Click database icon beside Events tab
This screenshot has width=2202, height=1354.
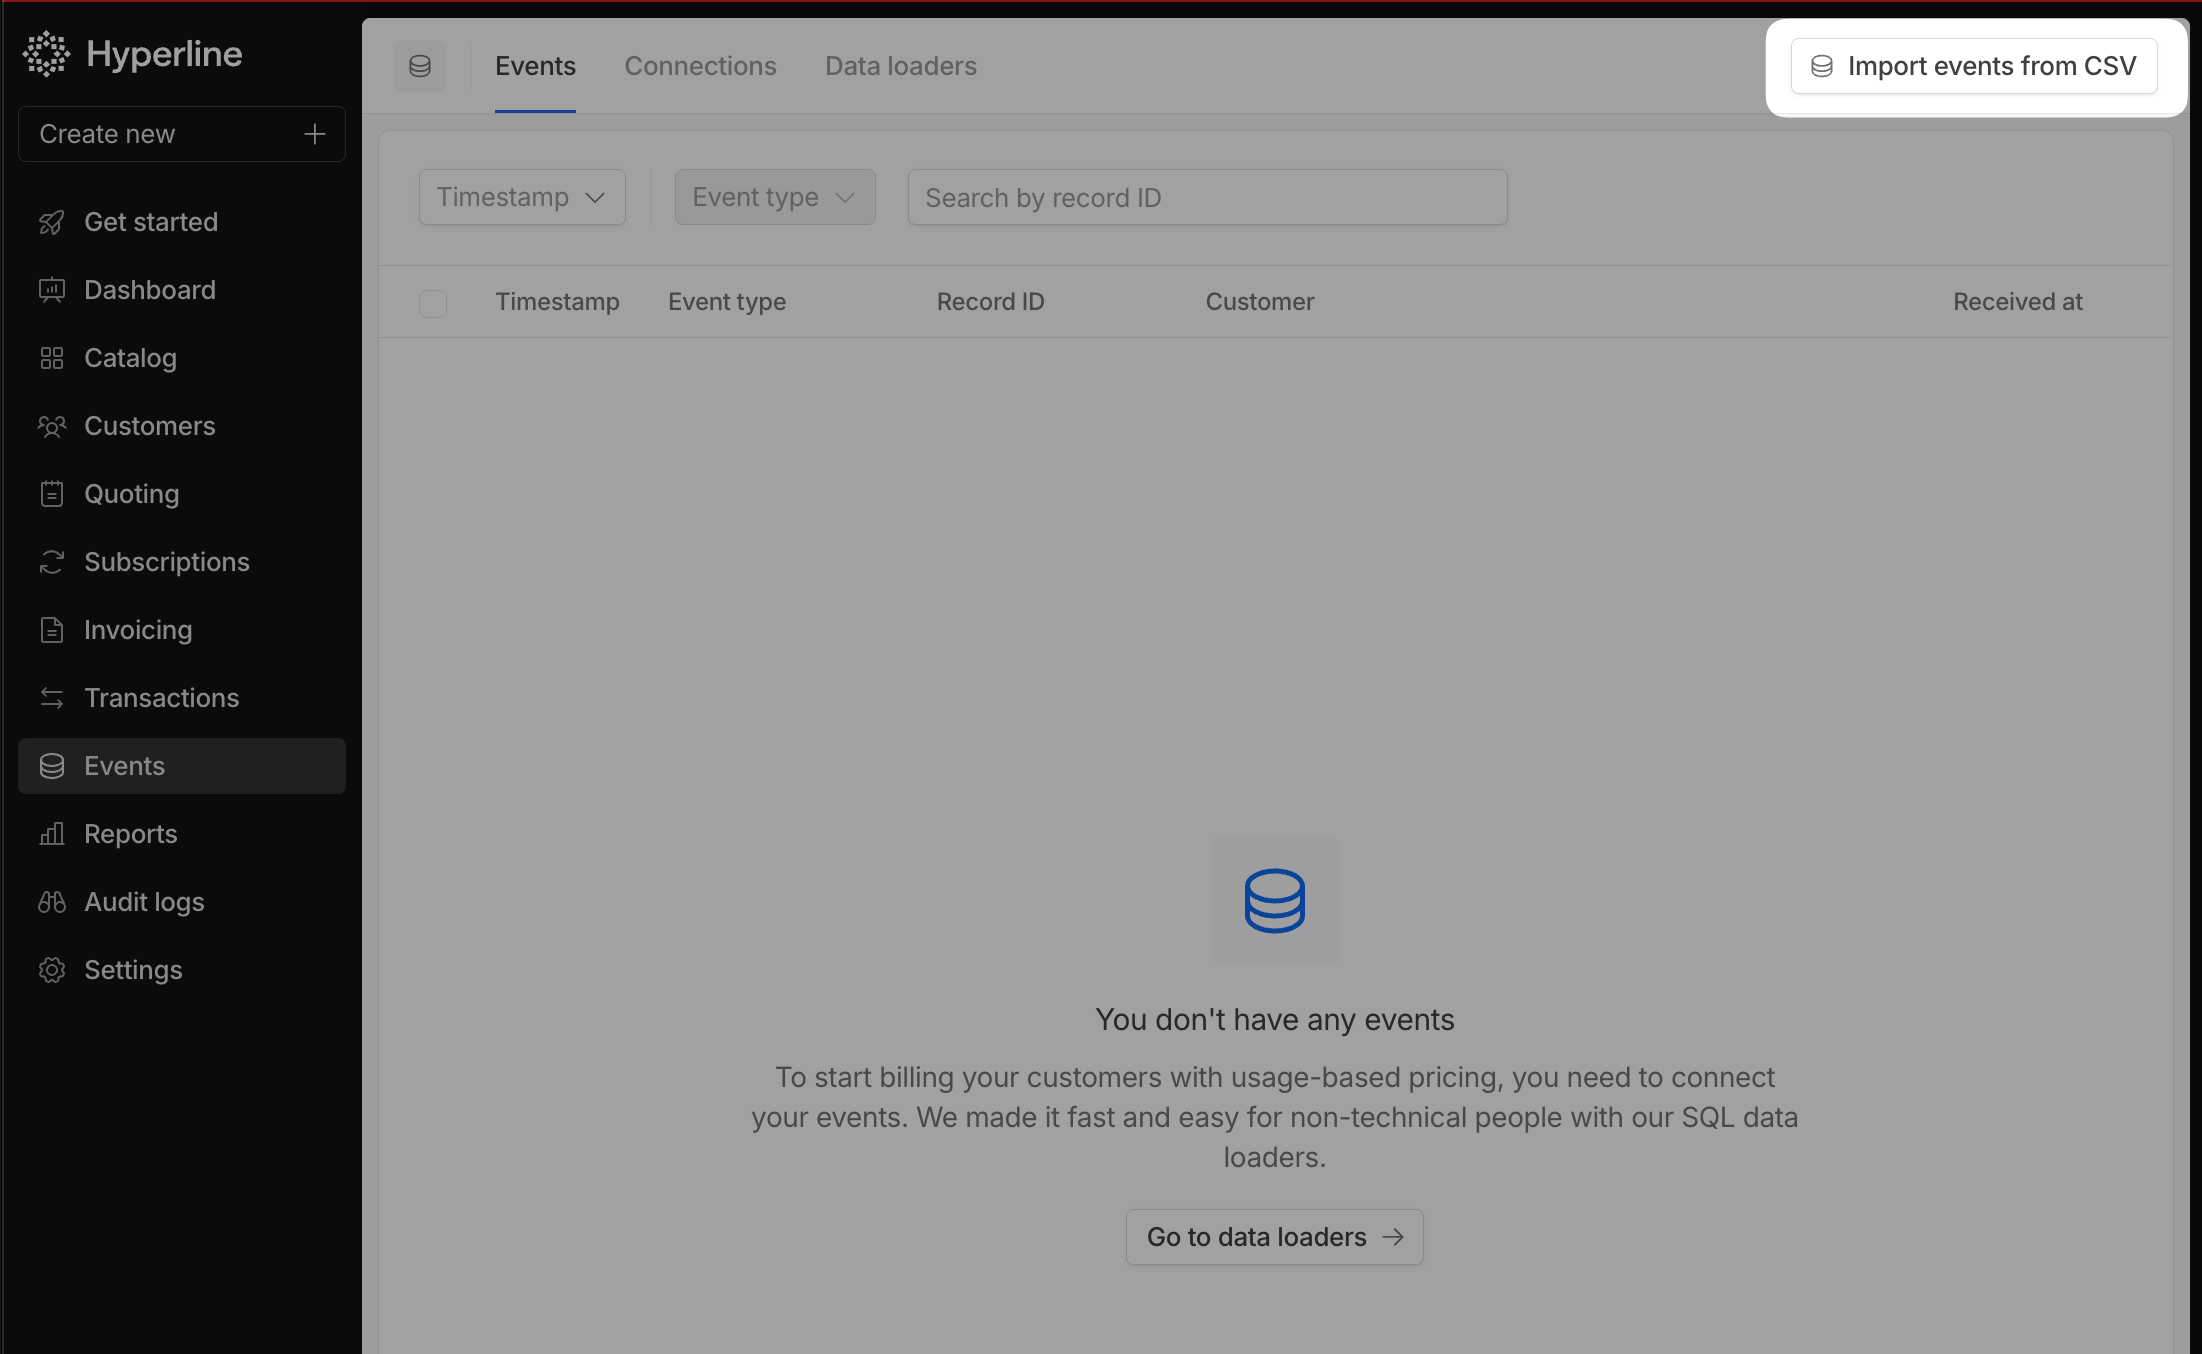(x=420, y=66)
